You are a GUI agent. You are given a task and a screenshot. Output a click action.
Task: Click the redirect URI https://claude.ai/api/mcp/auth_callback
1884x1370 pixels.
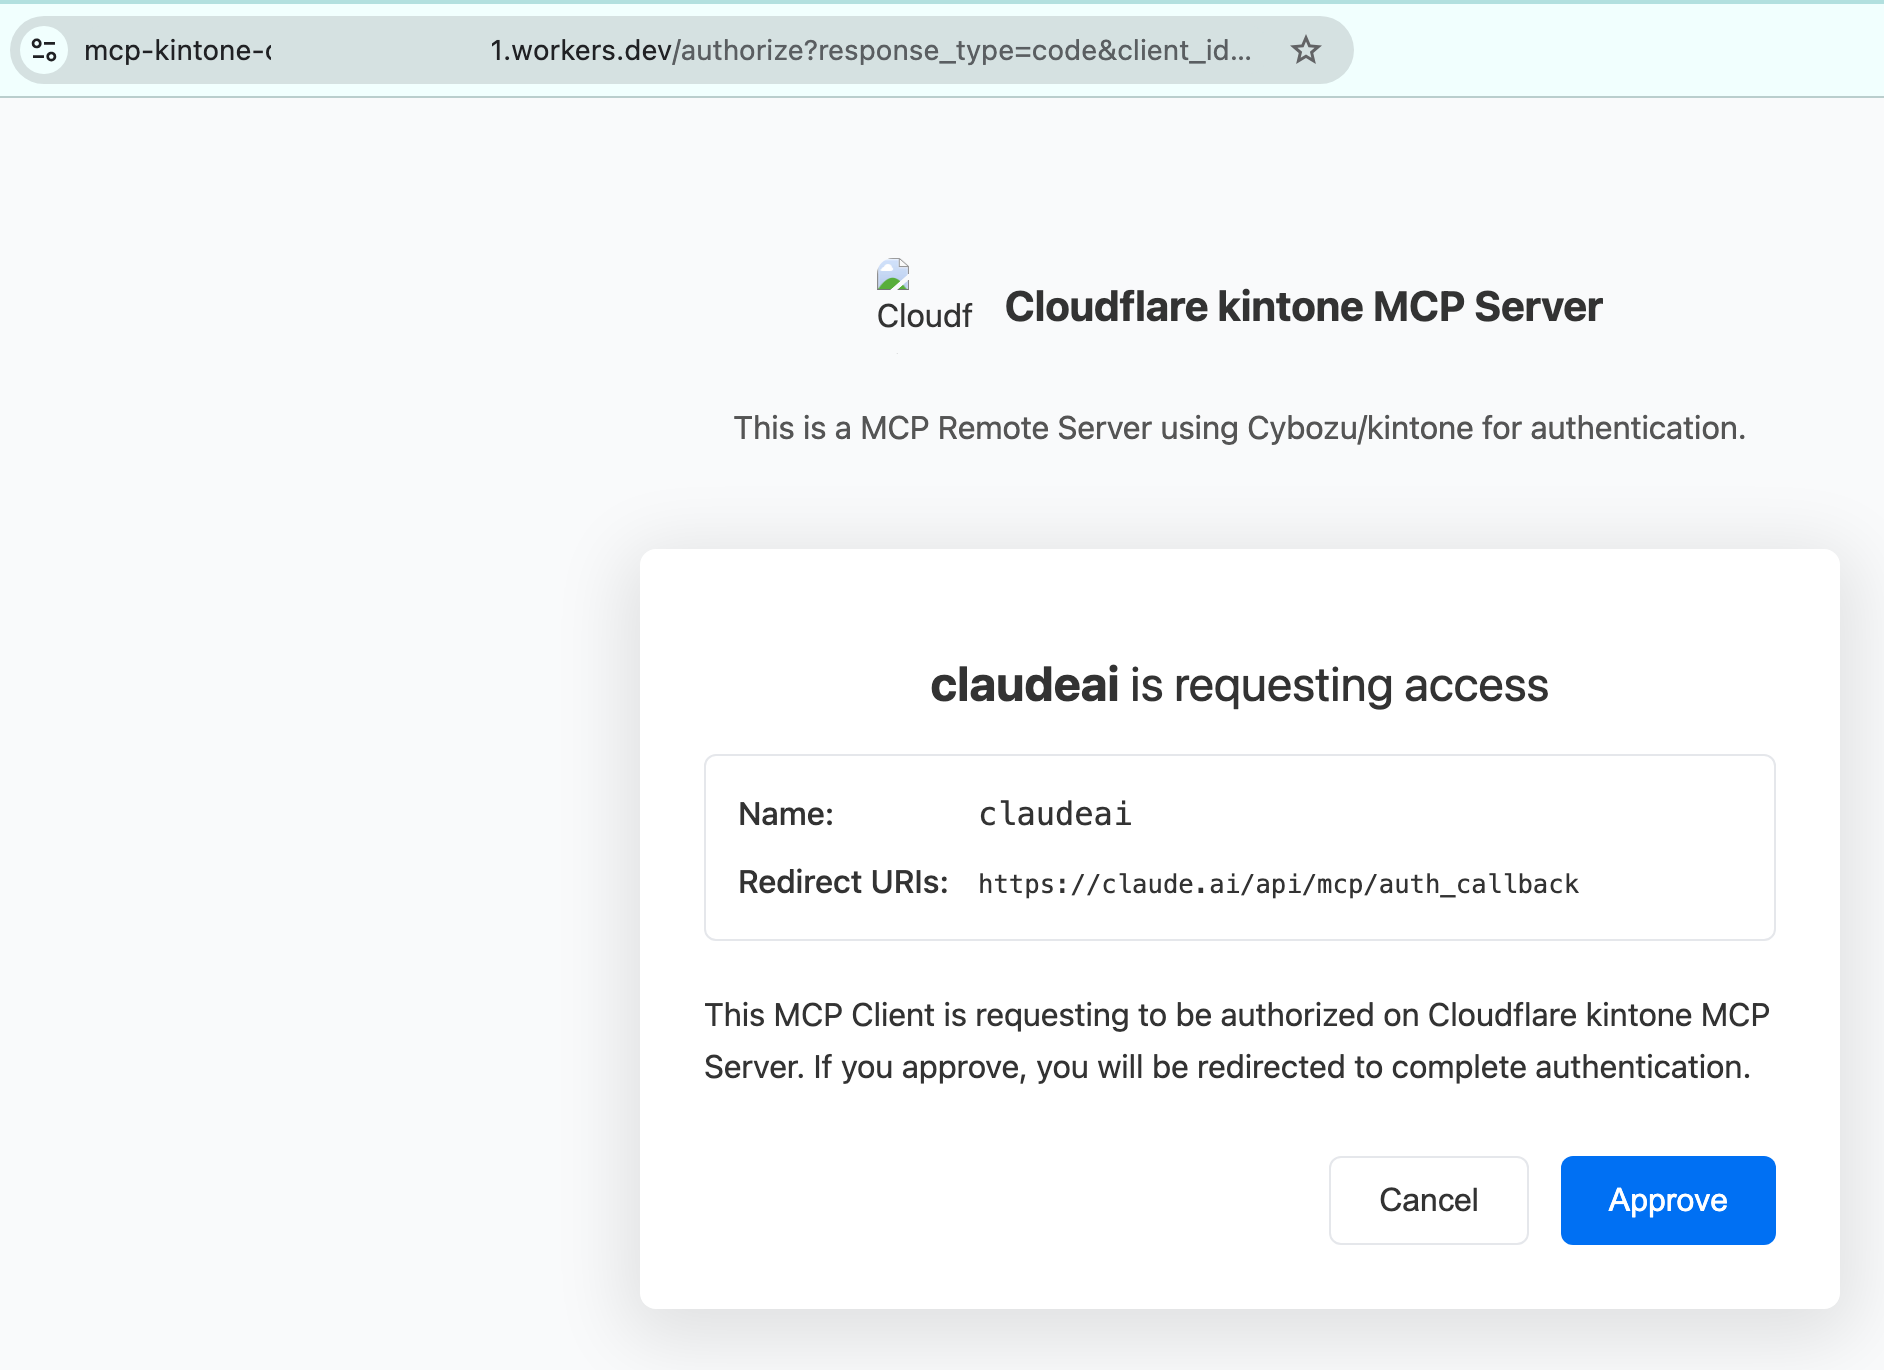[x=1278, y=884]
